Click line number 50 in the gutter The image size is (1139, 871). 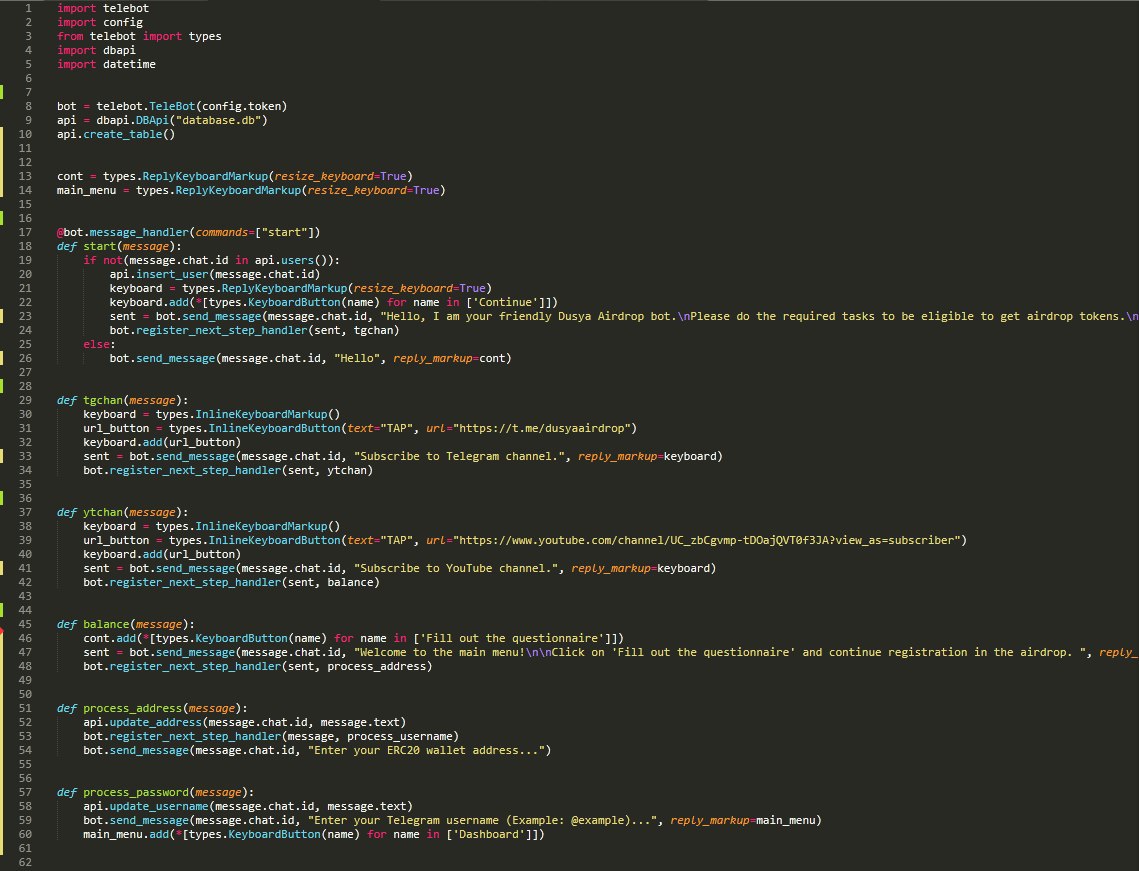click(x=25, y=694)
